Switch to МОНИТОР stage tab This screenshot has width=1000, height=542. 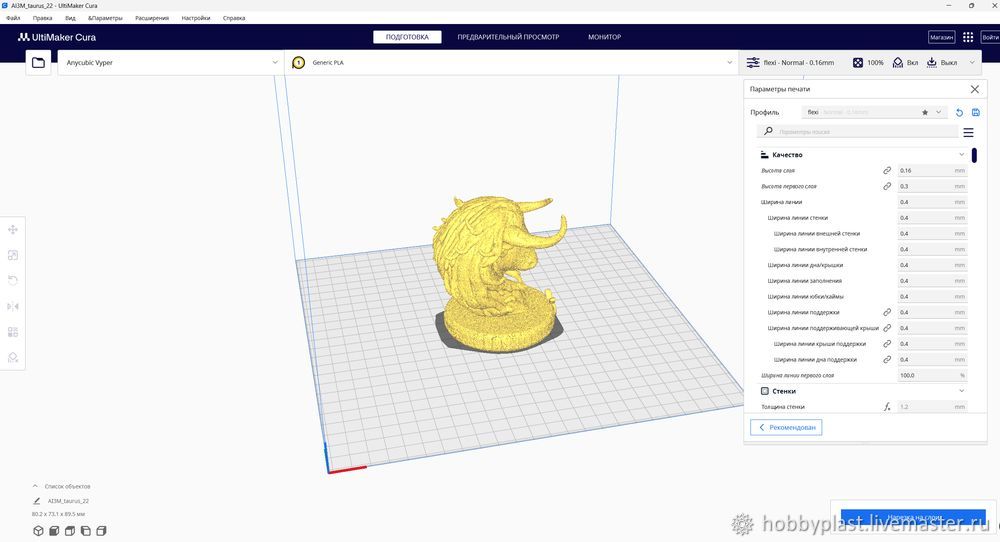pyautogui.click(x=605, y=37)
